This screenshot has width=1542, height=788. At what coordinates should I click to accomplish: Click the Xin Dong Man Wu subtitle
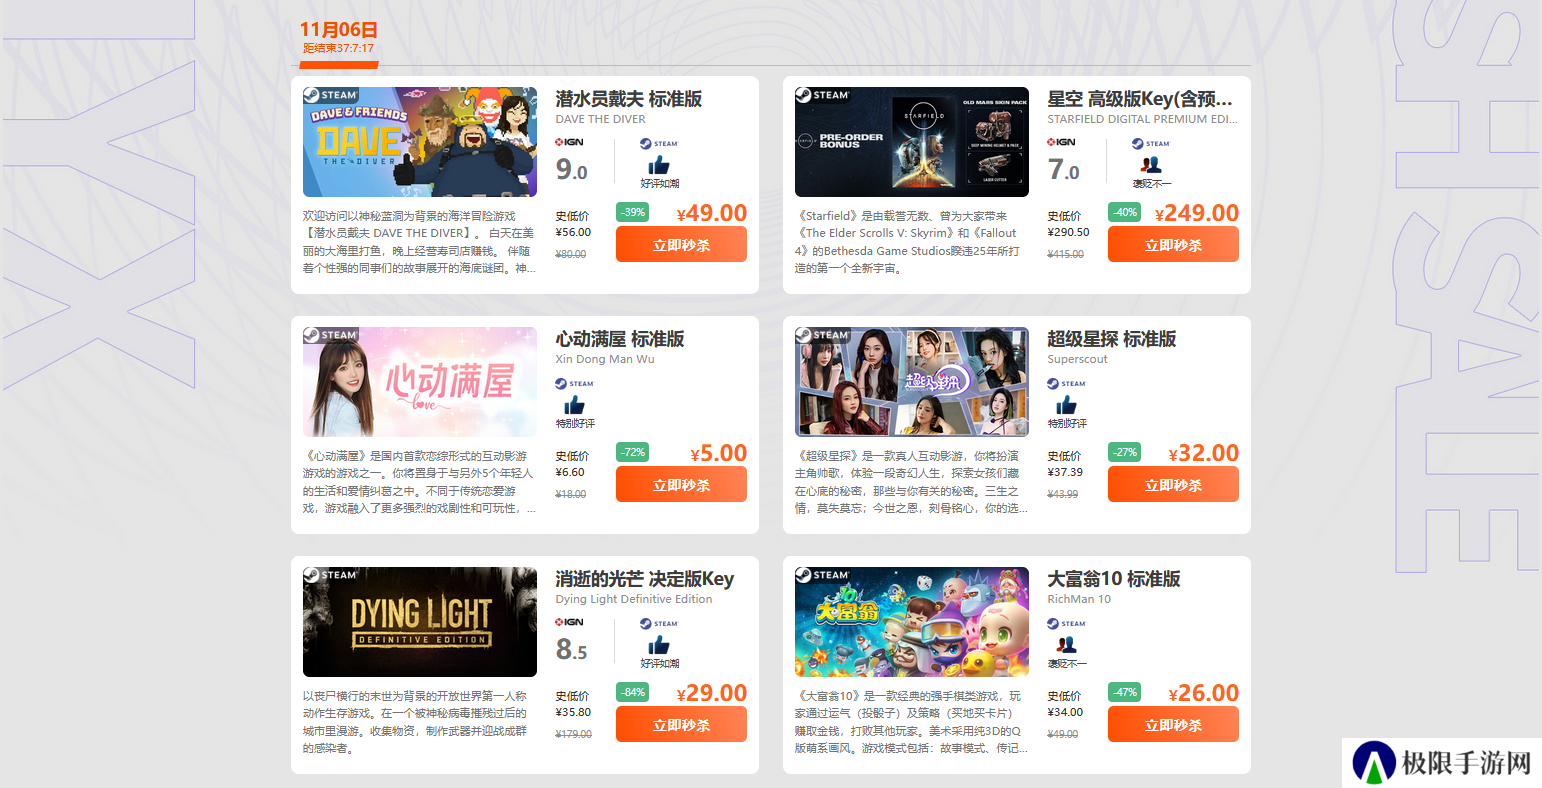(605, 359)
